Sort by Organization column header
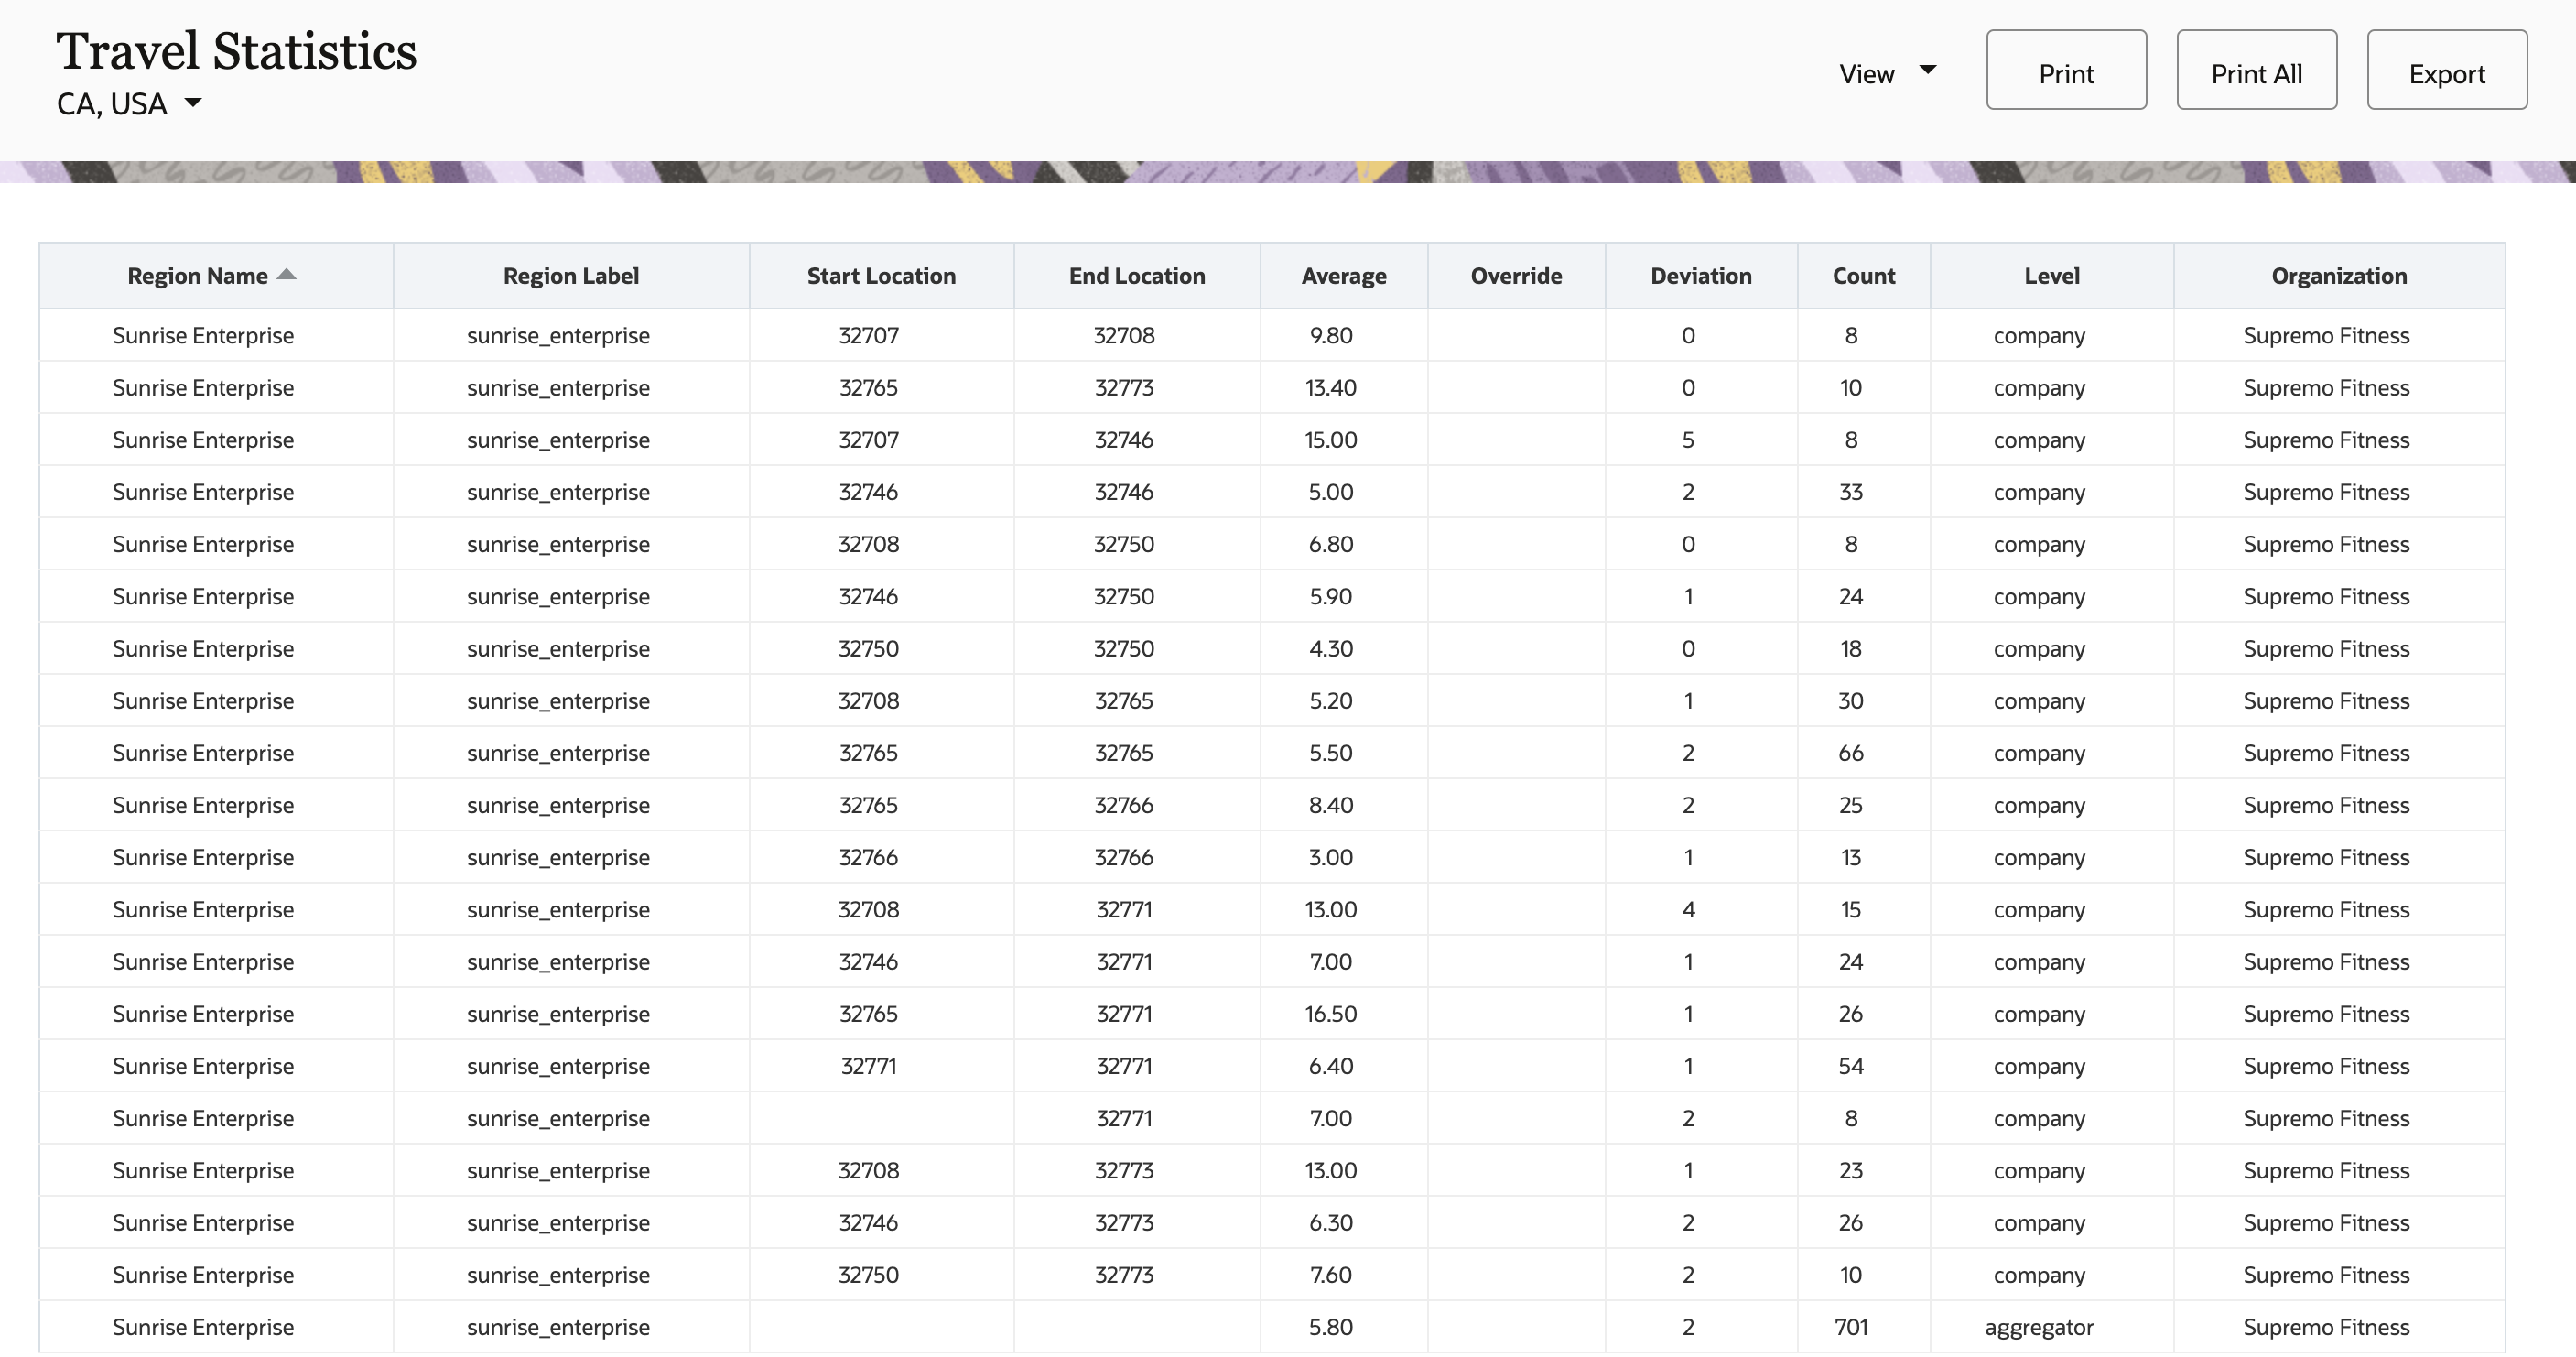Screen dimensions: 2576x1357 [2338, 276]
